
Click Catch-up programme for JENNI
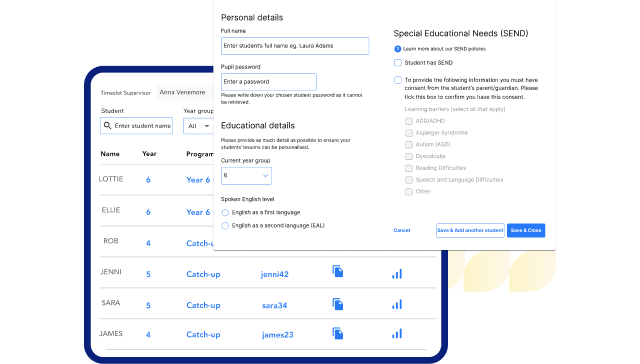[x=203, y=274]
